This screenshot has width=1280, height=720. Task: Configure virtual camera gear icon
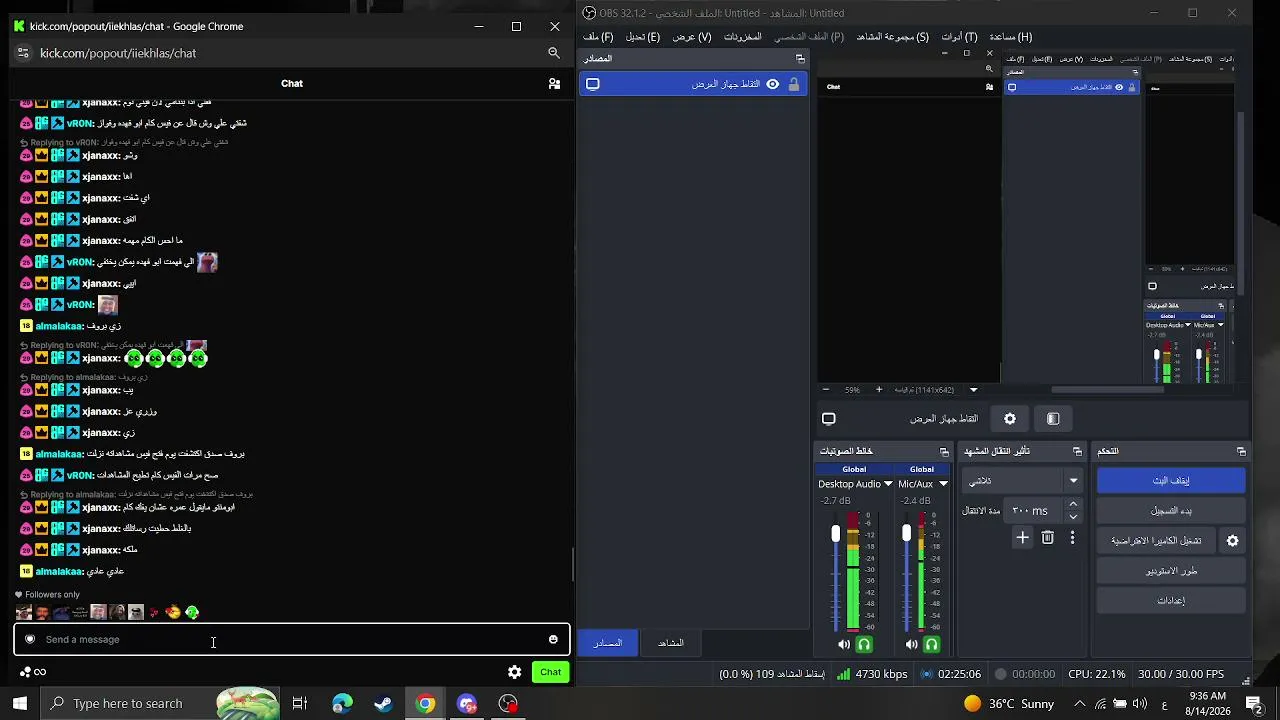1232,541
